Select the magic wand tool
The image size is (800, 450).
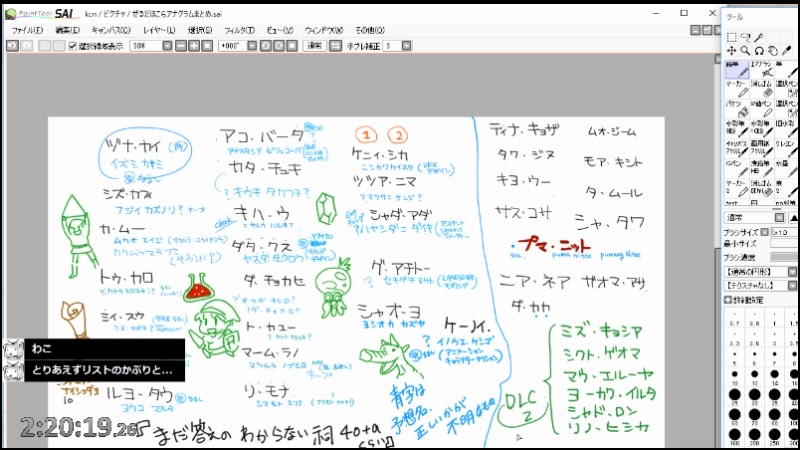(759, 37)
